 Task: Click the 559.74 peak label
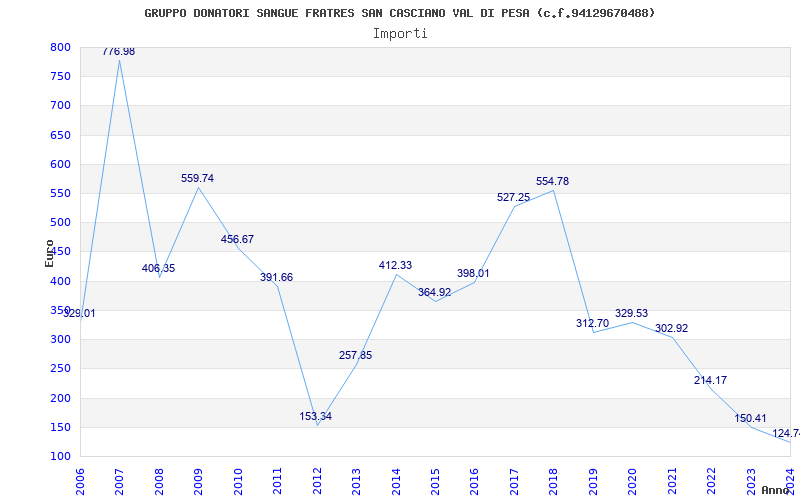click(197, 179)
